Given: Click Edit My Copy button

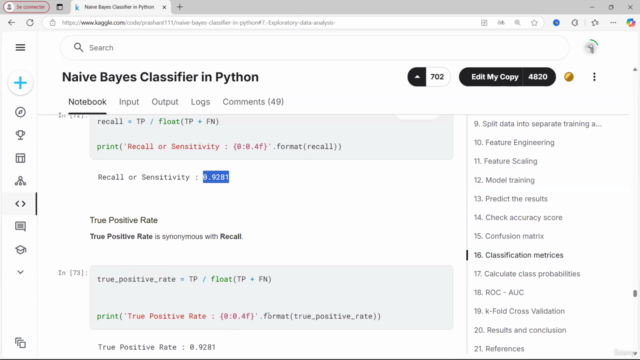Looking at the screenshot, I should coord(494,77).
